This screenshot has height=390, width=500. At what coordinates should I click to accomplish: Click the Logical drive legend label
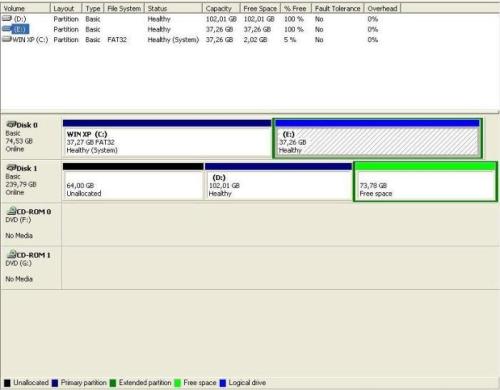[x=247, y=383]
